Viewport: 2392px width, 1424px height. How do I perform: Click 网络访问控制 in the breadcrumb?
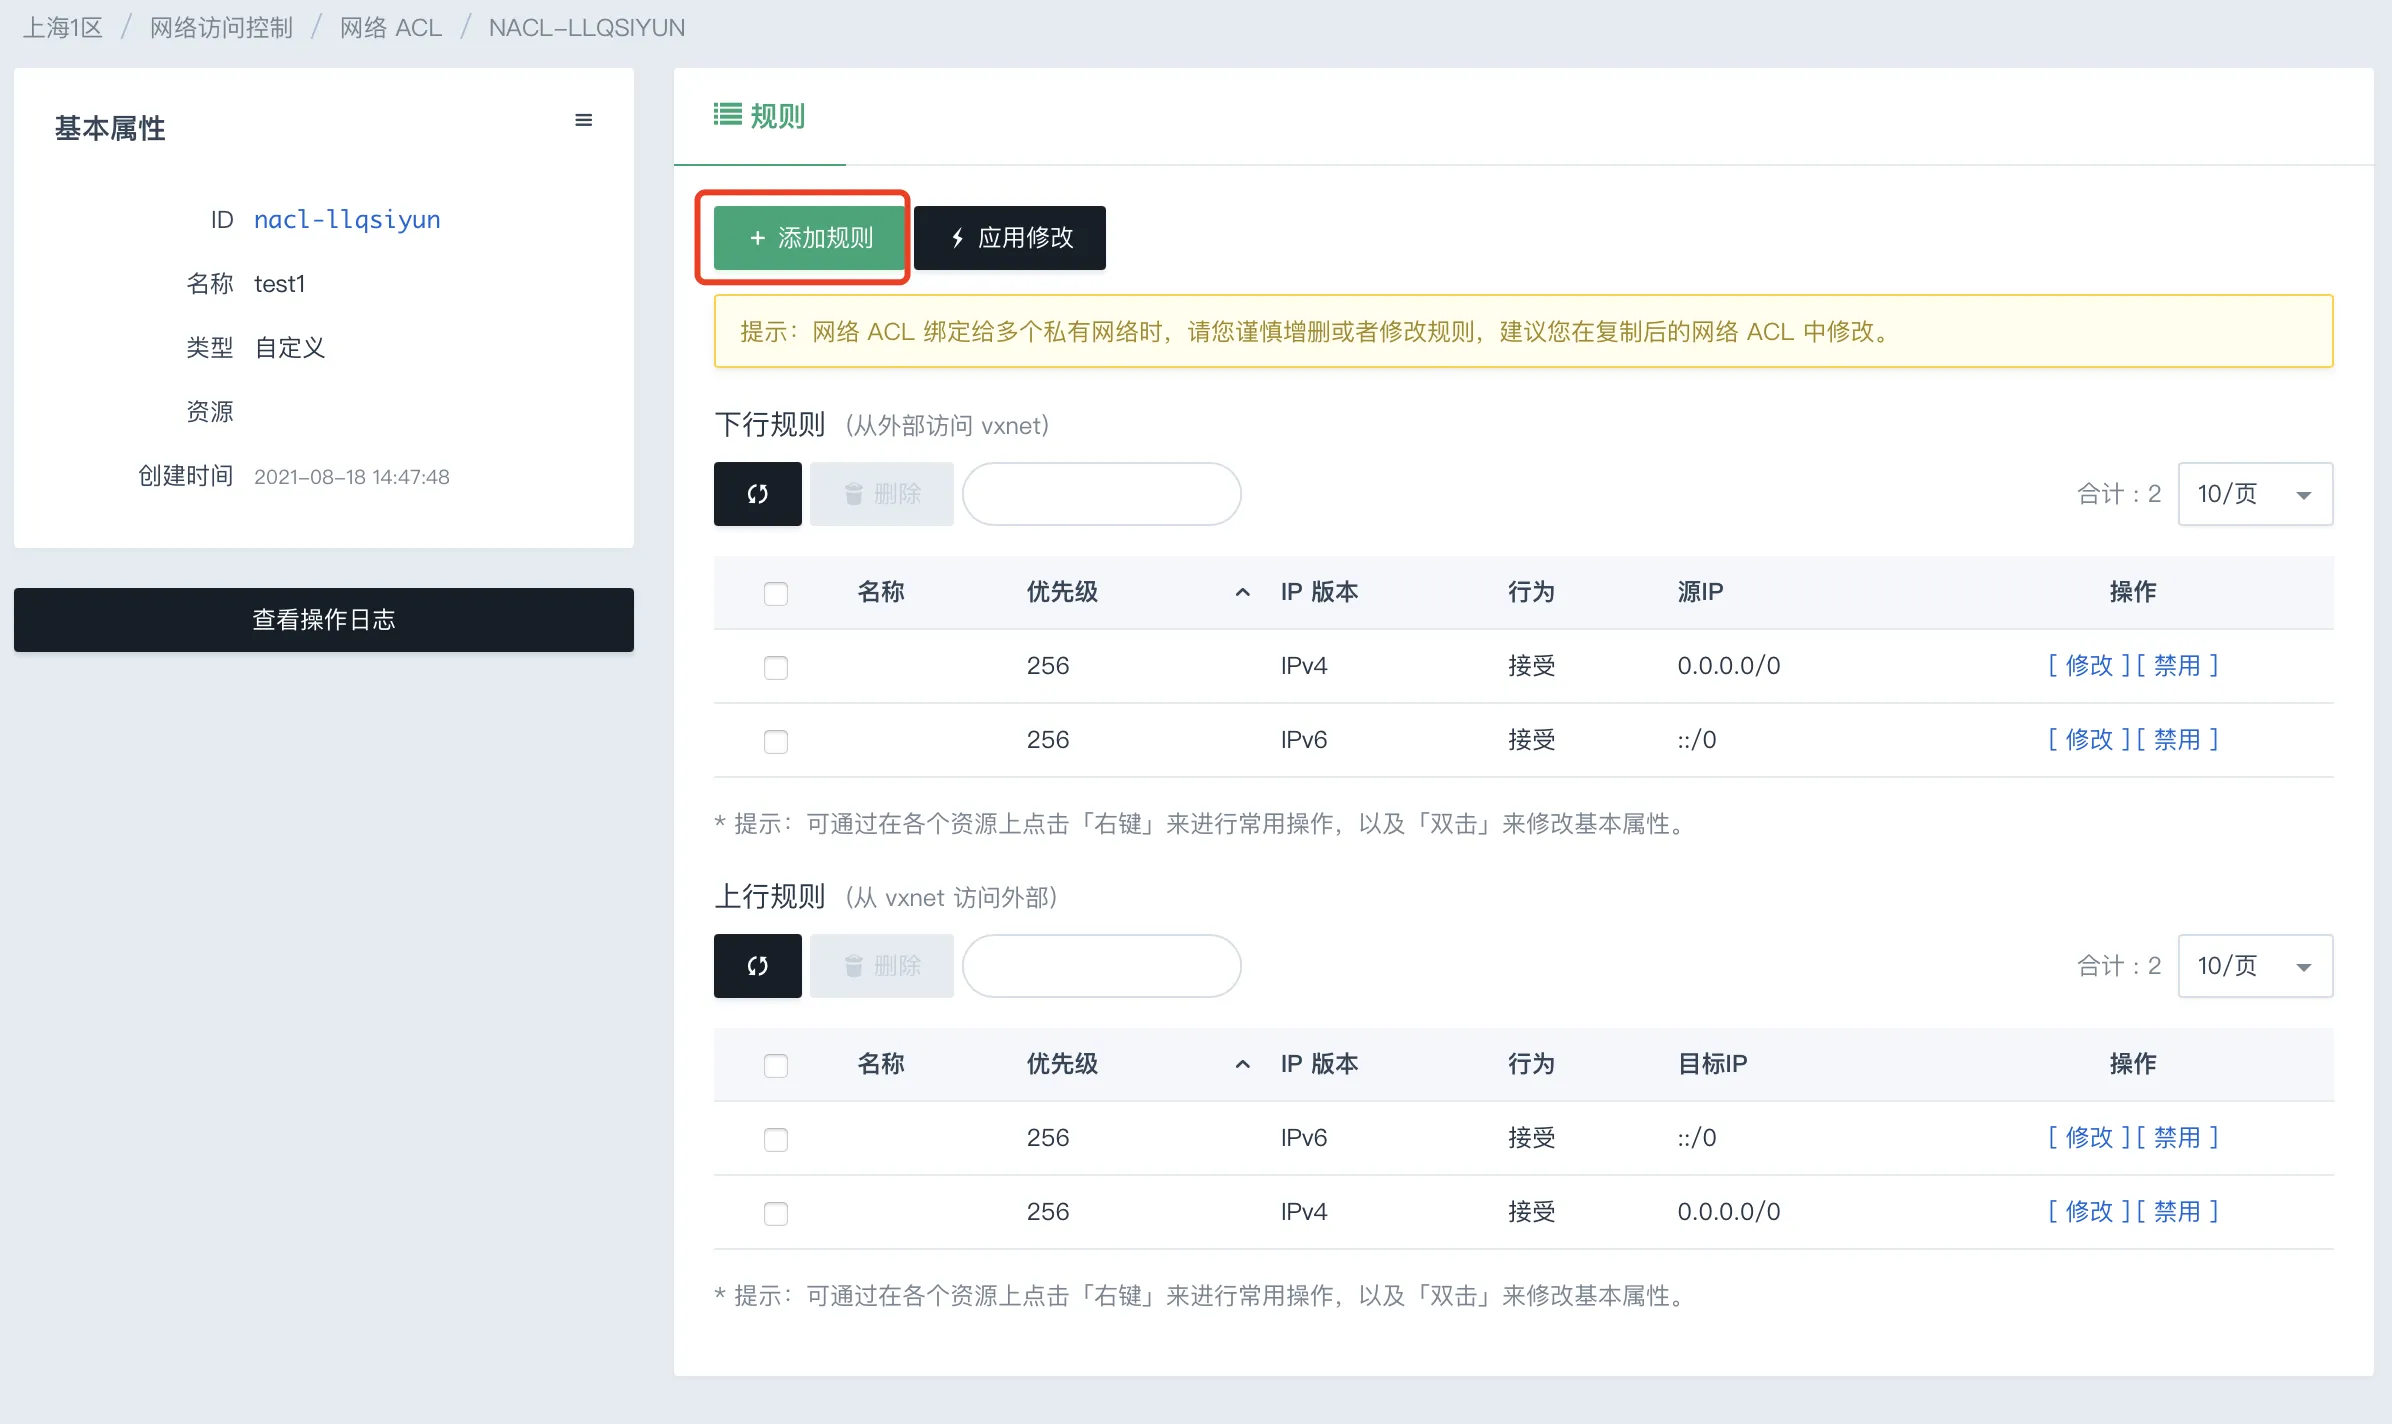tap(220, 27)
